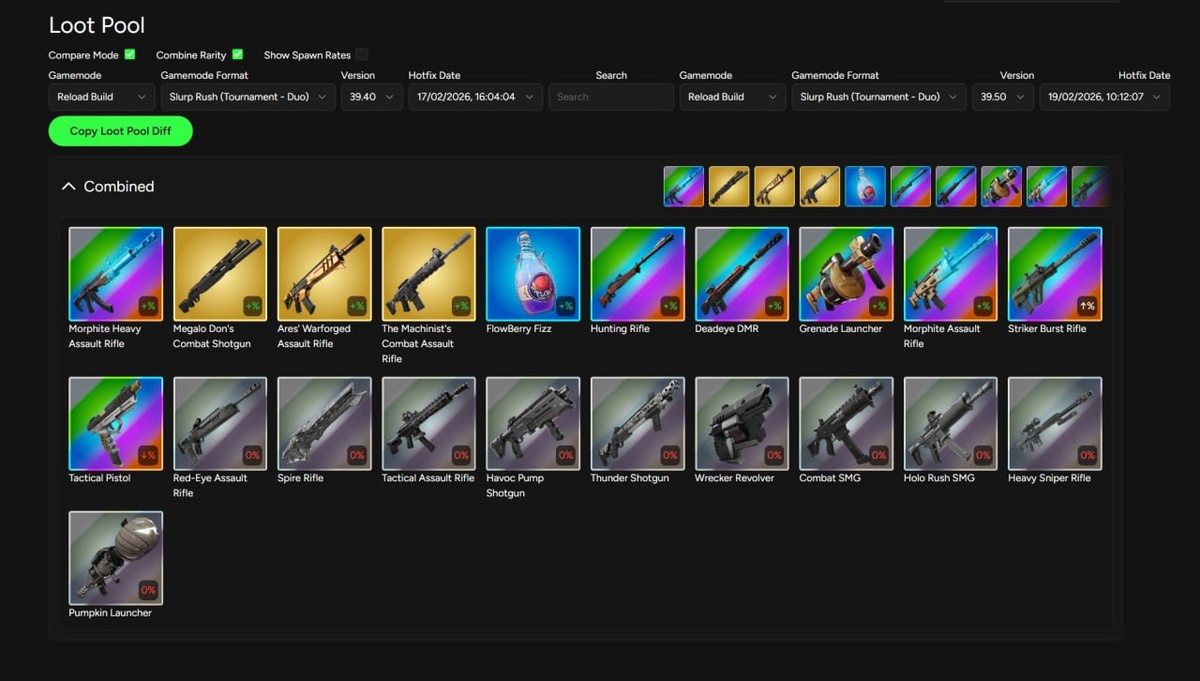
Task: Disable the Compare Mode checkbox
Action: click(x=130, y=54)
